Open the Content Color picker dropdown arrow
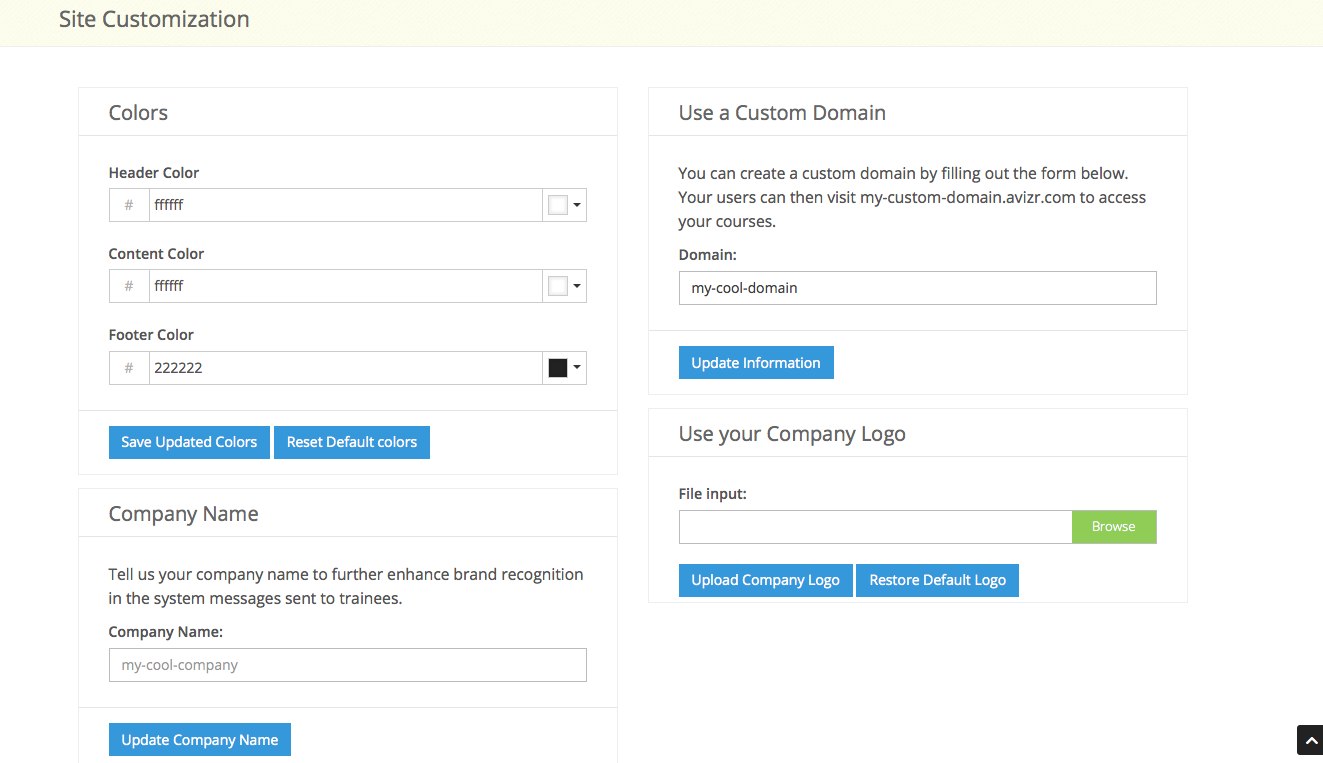Viewport: 1323px width, 763px height. click(577, 287)
